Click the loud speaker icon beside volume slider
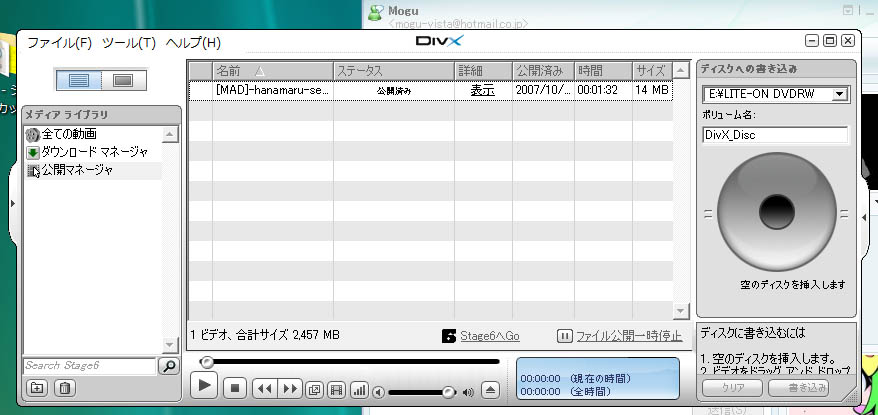This screenshot has width=878, height=415. [x=468, y=392]
